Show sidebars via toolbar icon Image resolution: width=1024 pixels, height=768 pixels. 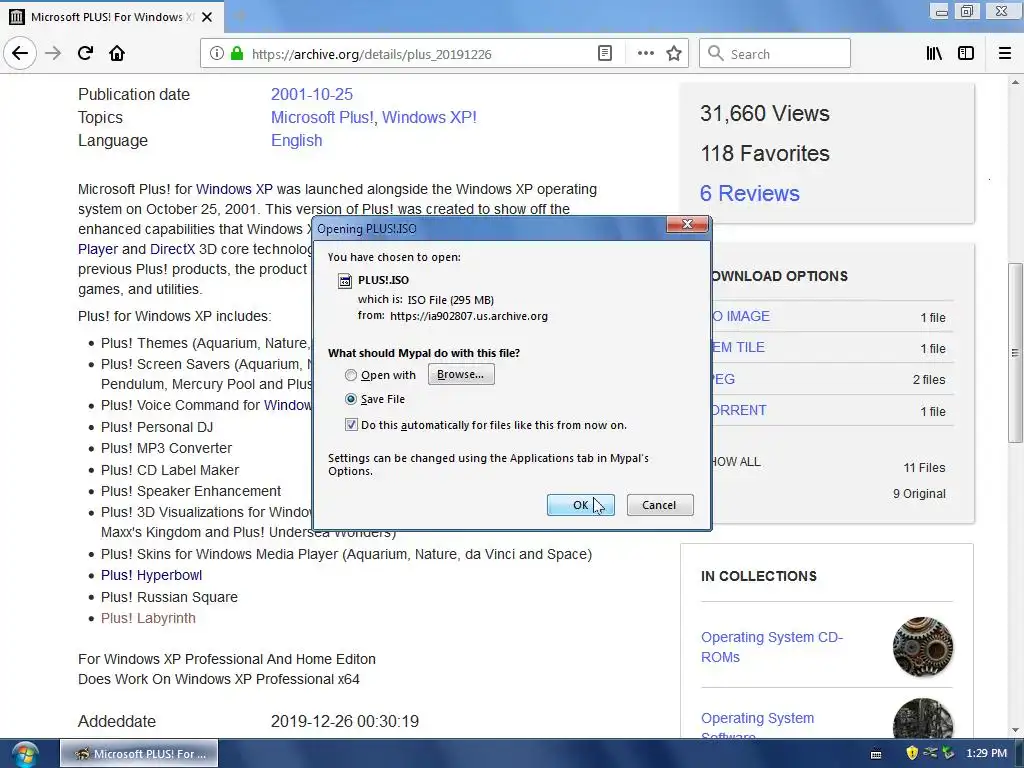pyautogui.click(x=966, y=54)
